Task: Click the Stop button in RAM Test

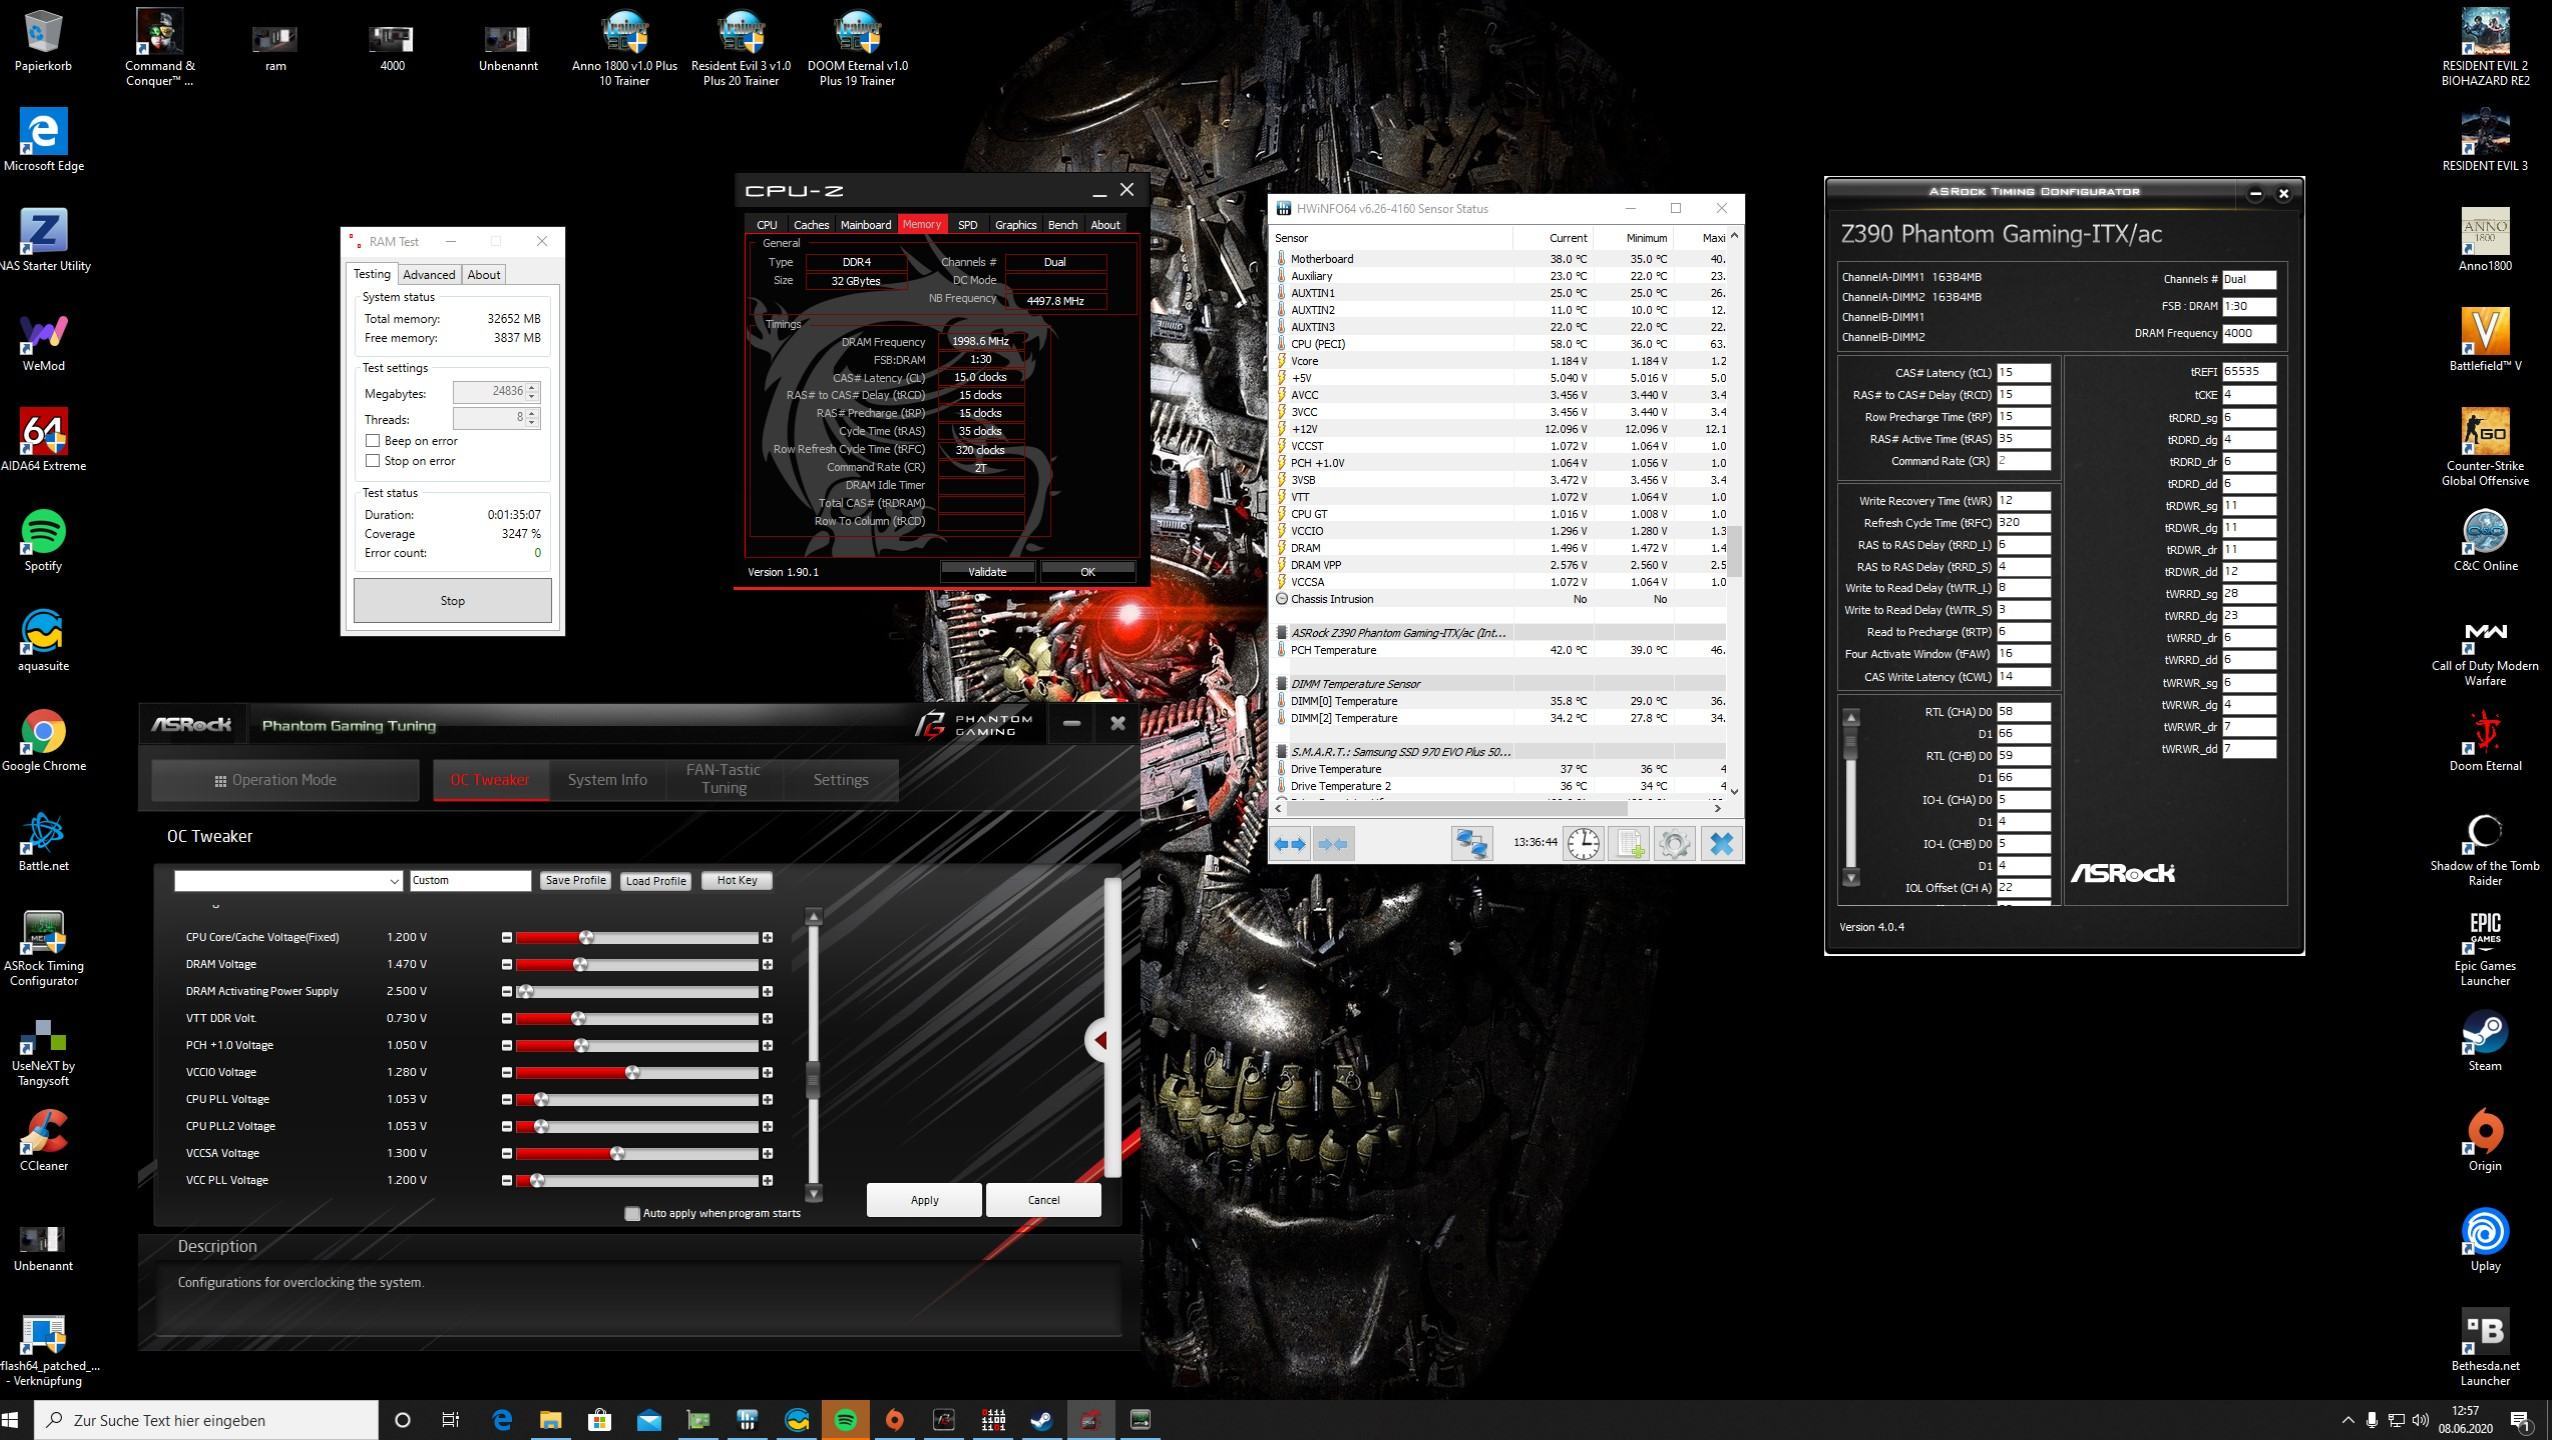Action: click(x=452, y=601)
